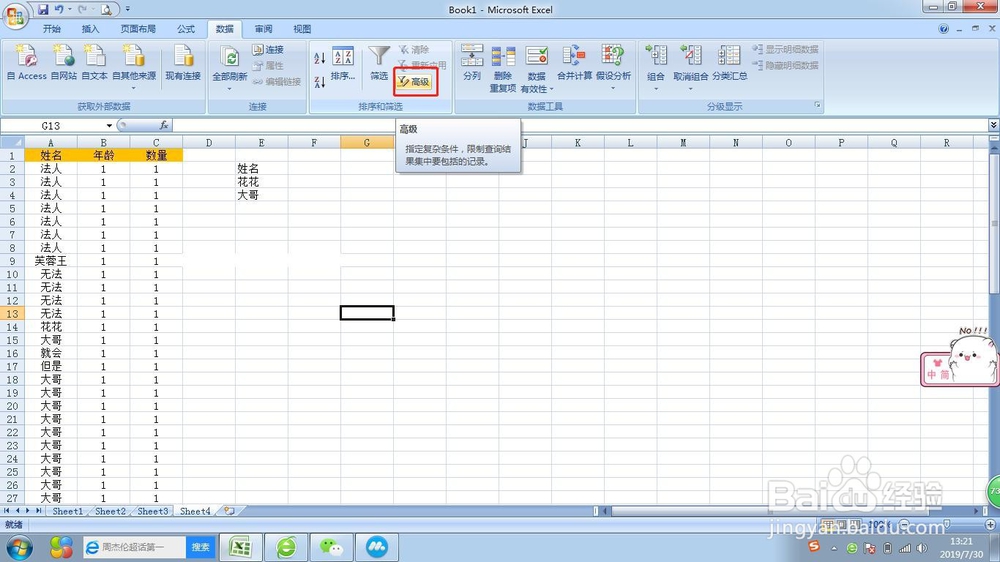Open What-If analysis (假设分析)
Image resolution: width=1000 pixels, height=562 pixels.
tap(613, 63)
